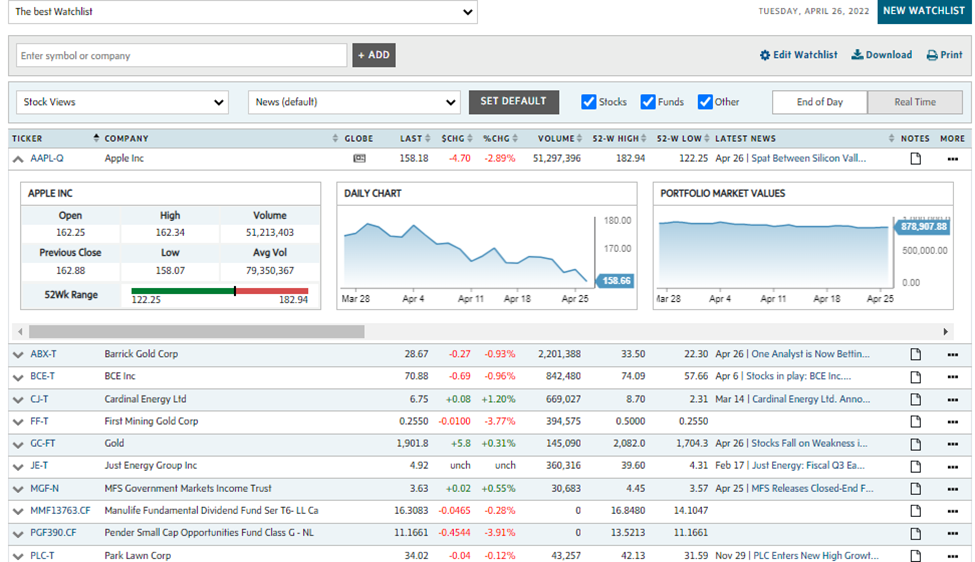The width and height of the screenshot is (975, 562).
Task: Click the Download watchlist icon
Action: tap(857, 56)
